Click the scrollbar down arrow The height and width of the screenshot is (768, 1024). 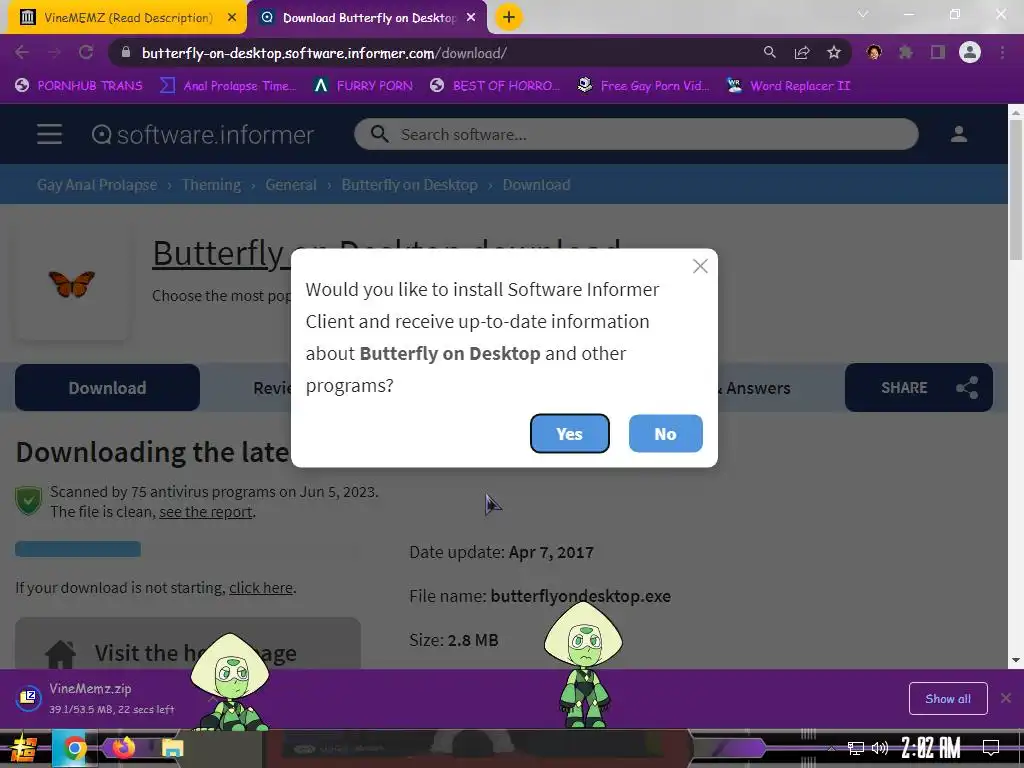pos(1016,660)
